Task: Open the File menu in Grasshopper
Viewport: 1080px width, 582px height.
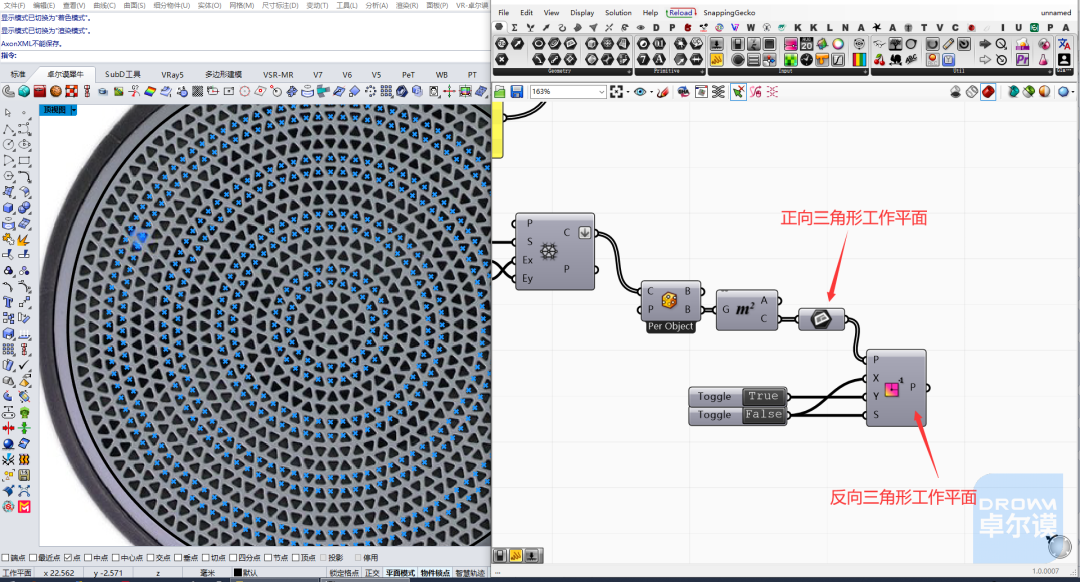Action: 503,12
